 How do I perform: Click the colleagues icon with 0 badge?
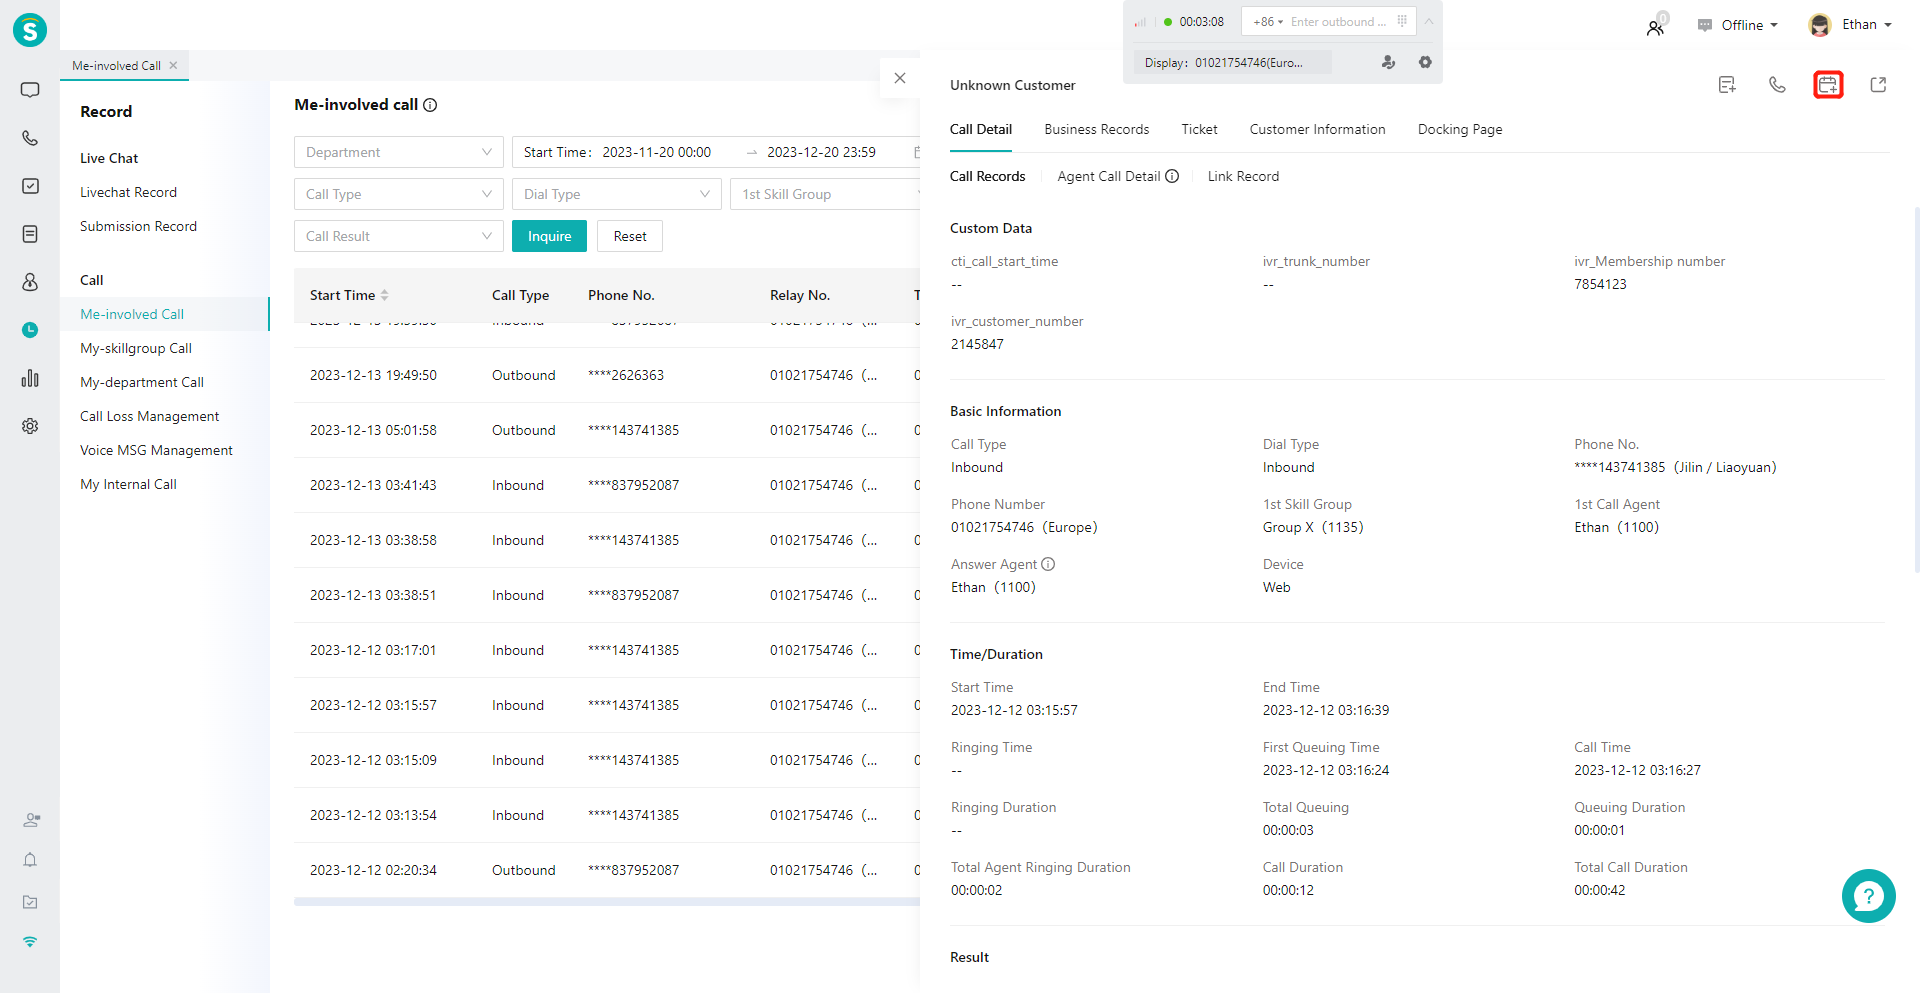click(x=1656, y=26)
